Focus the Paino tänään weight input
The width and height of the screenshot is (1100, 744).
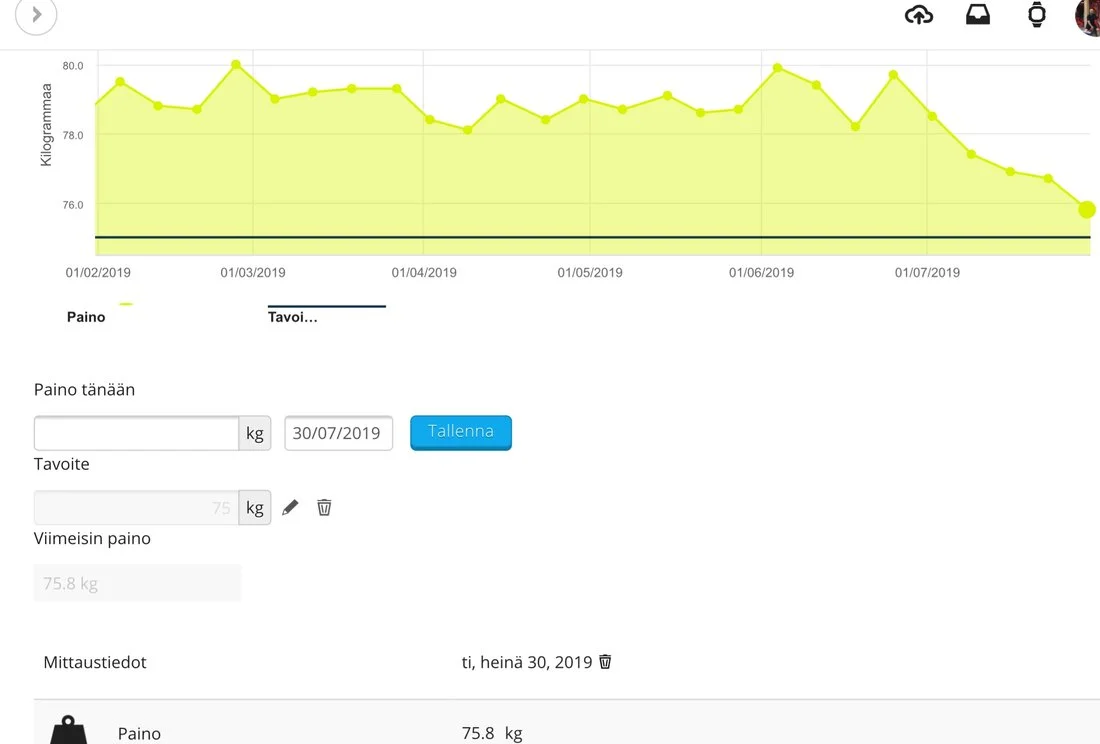point(136,433)
